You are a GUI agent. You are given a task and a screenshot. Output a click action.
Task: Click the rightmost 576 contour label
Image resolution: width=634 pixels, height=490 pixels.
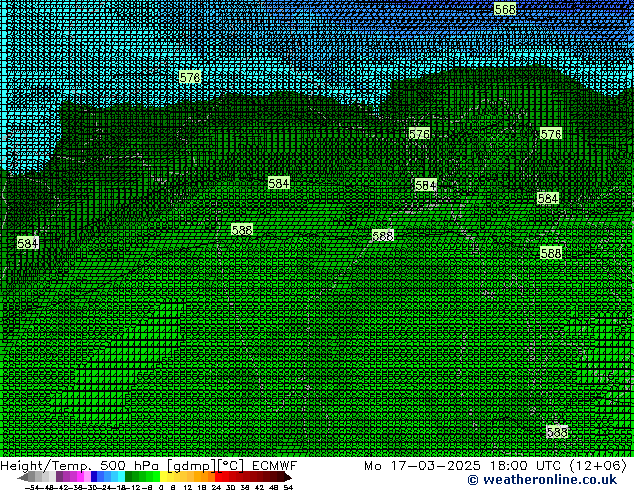pos(551,134)
